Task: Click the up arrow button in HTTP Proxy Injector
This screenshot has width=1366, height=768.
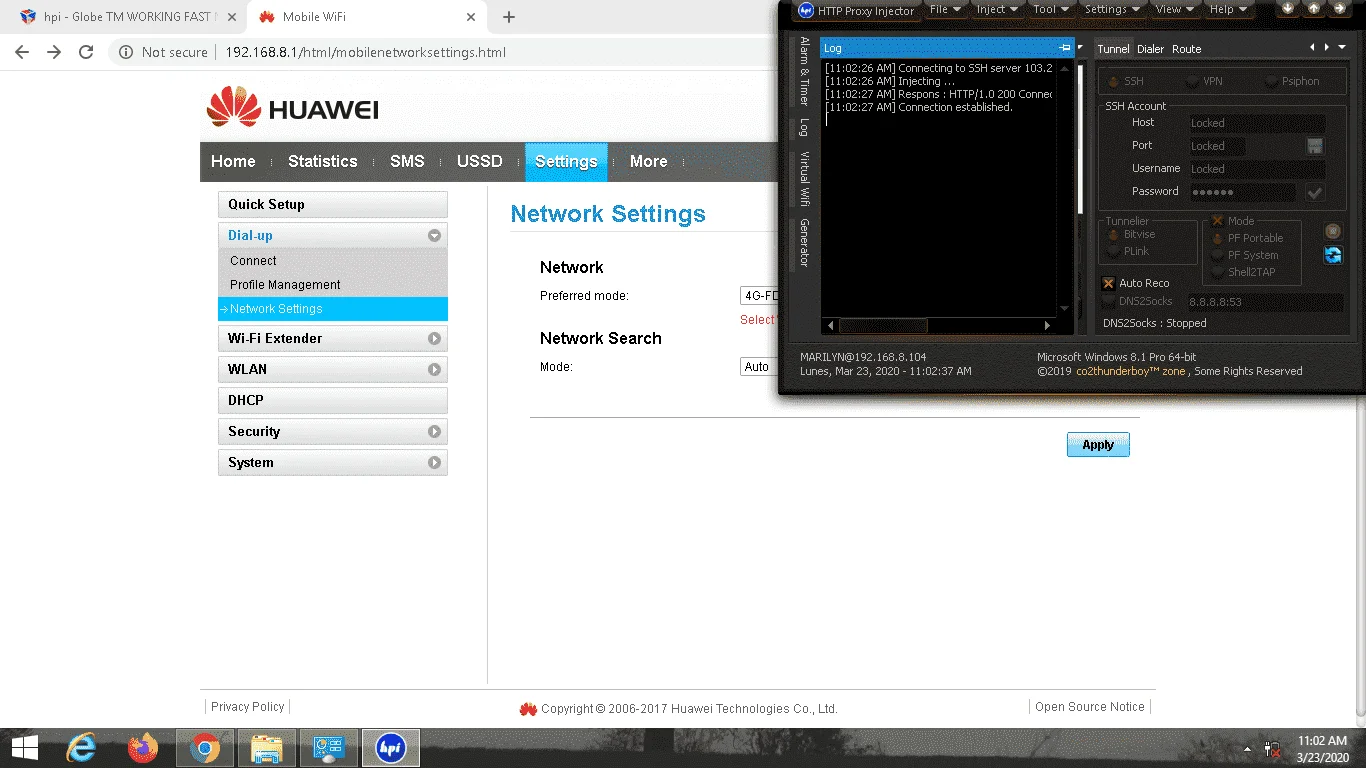Action: tap(1314, 9)
